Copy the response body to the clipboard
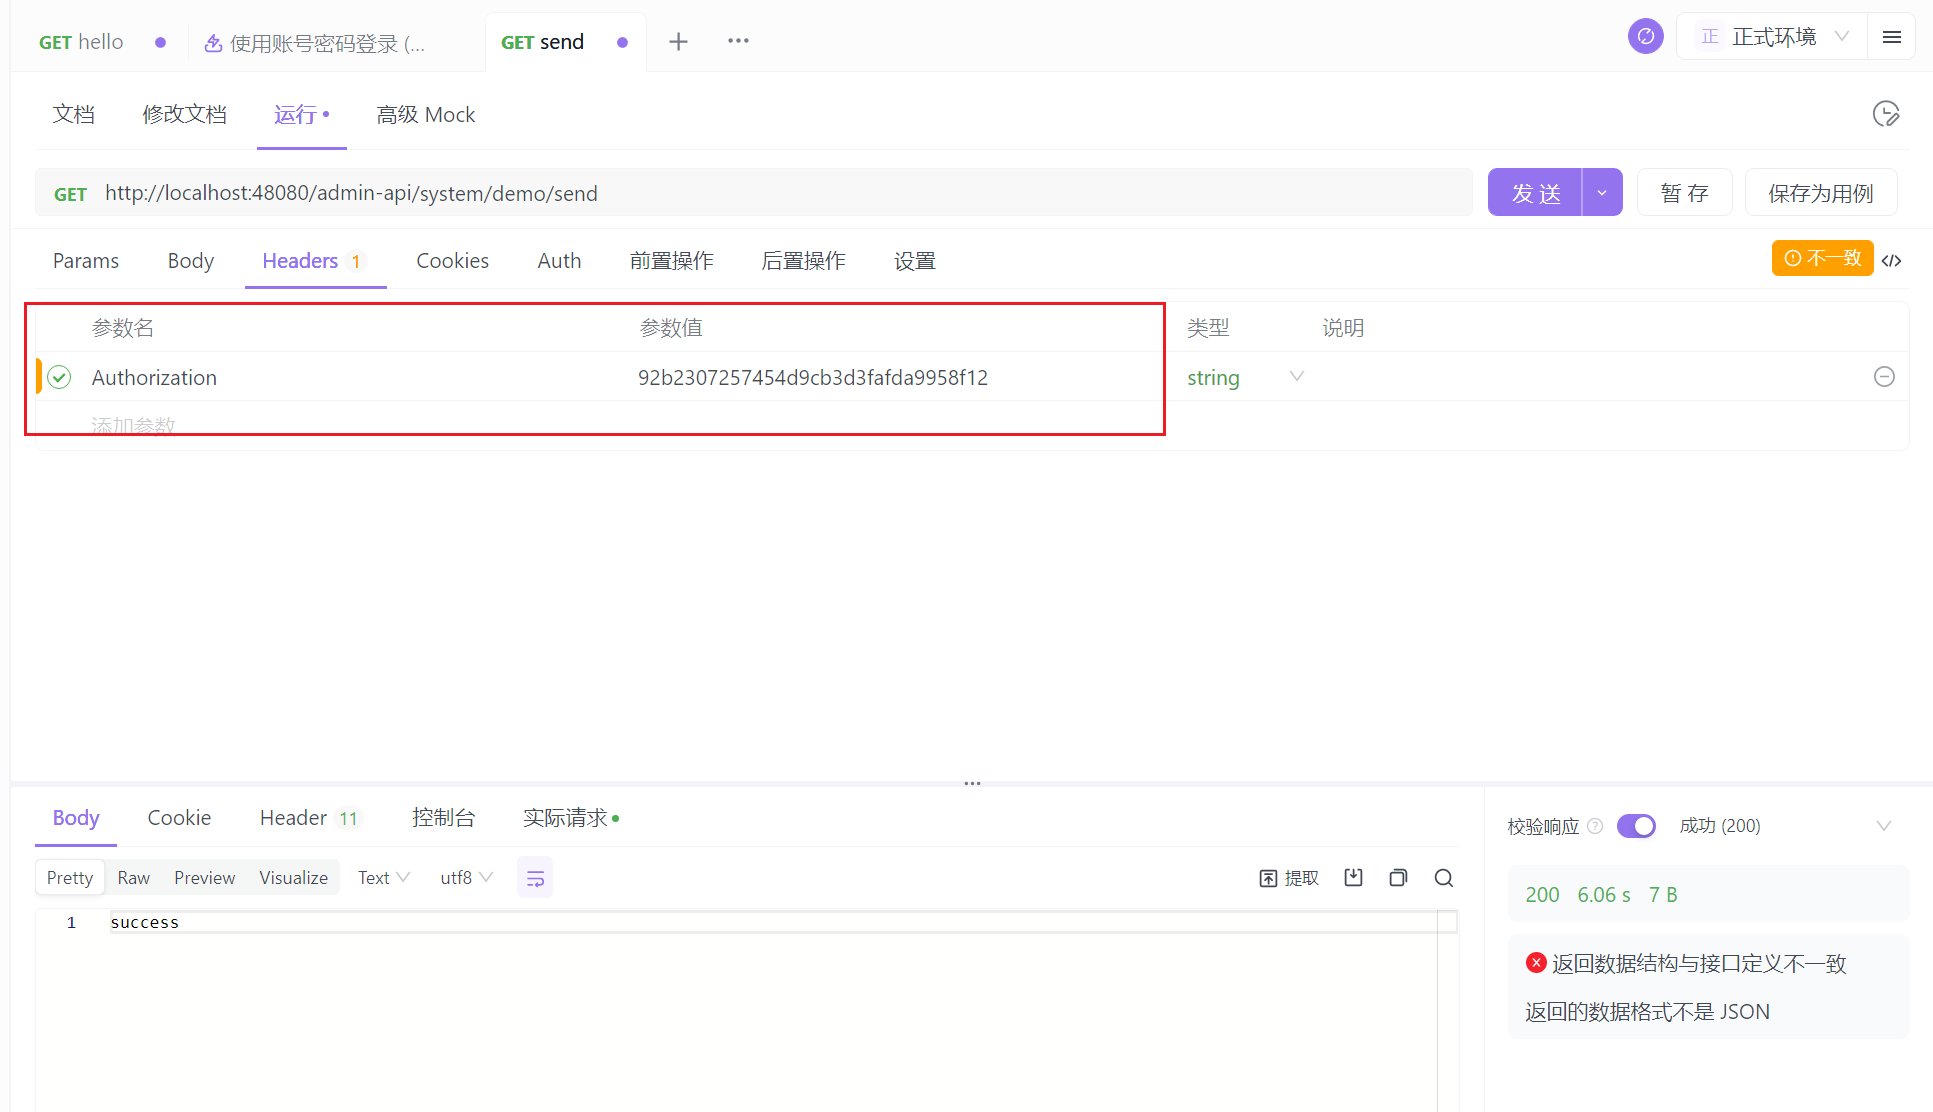Viewport: 1933px width, 1112px height. point(1398,877)
